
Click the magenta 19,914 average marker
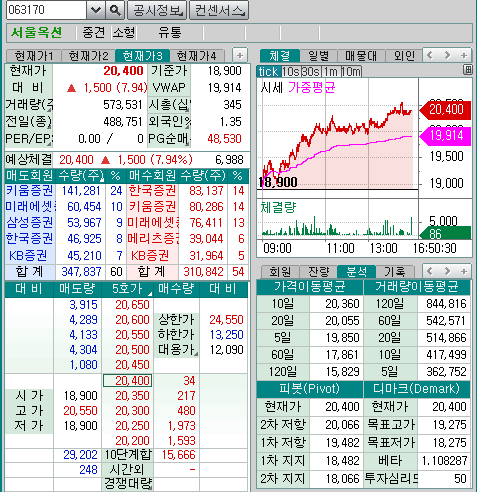445,136
